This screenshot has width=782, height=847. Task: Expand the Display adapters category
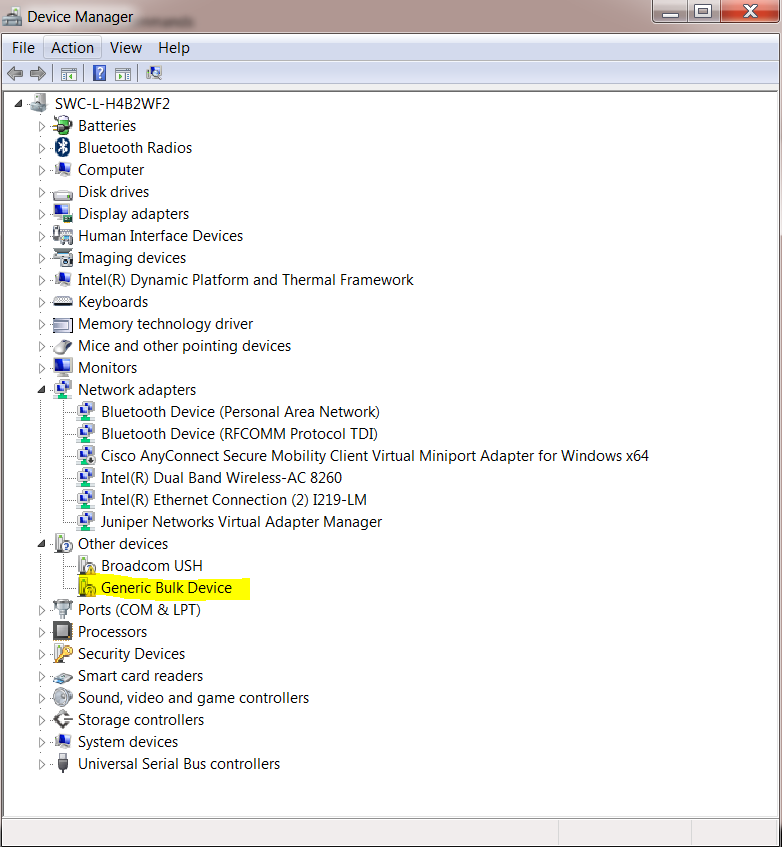tap(42, 214)
